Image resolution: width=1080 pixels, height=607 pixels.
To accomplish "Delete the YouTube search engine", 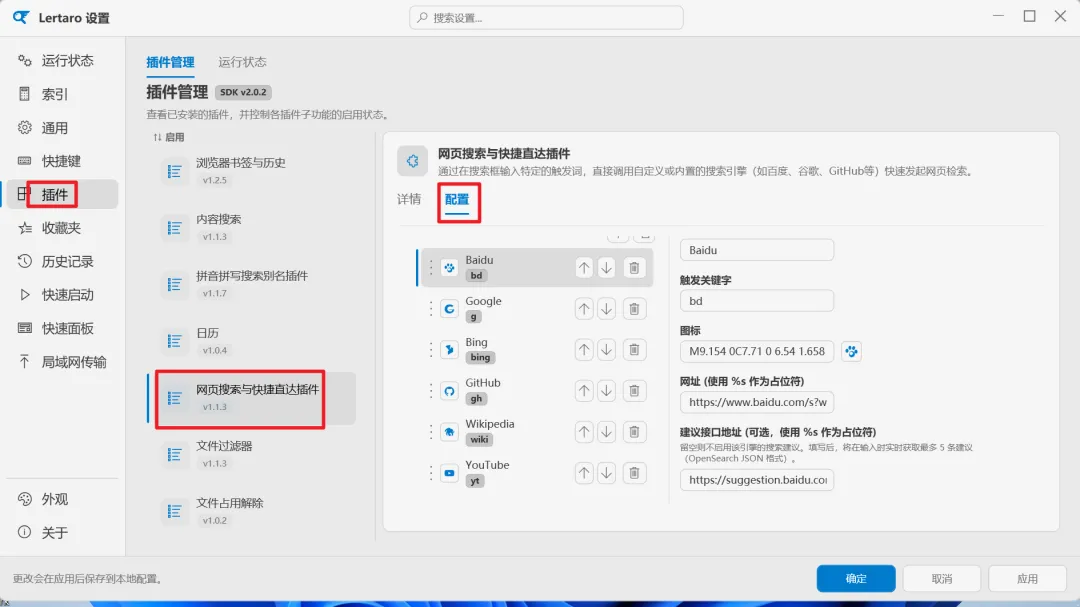I will click(634, 473).
